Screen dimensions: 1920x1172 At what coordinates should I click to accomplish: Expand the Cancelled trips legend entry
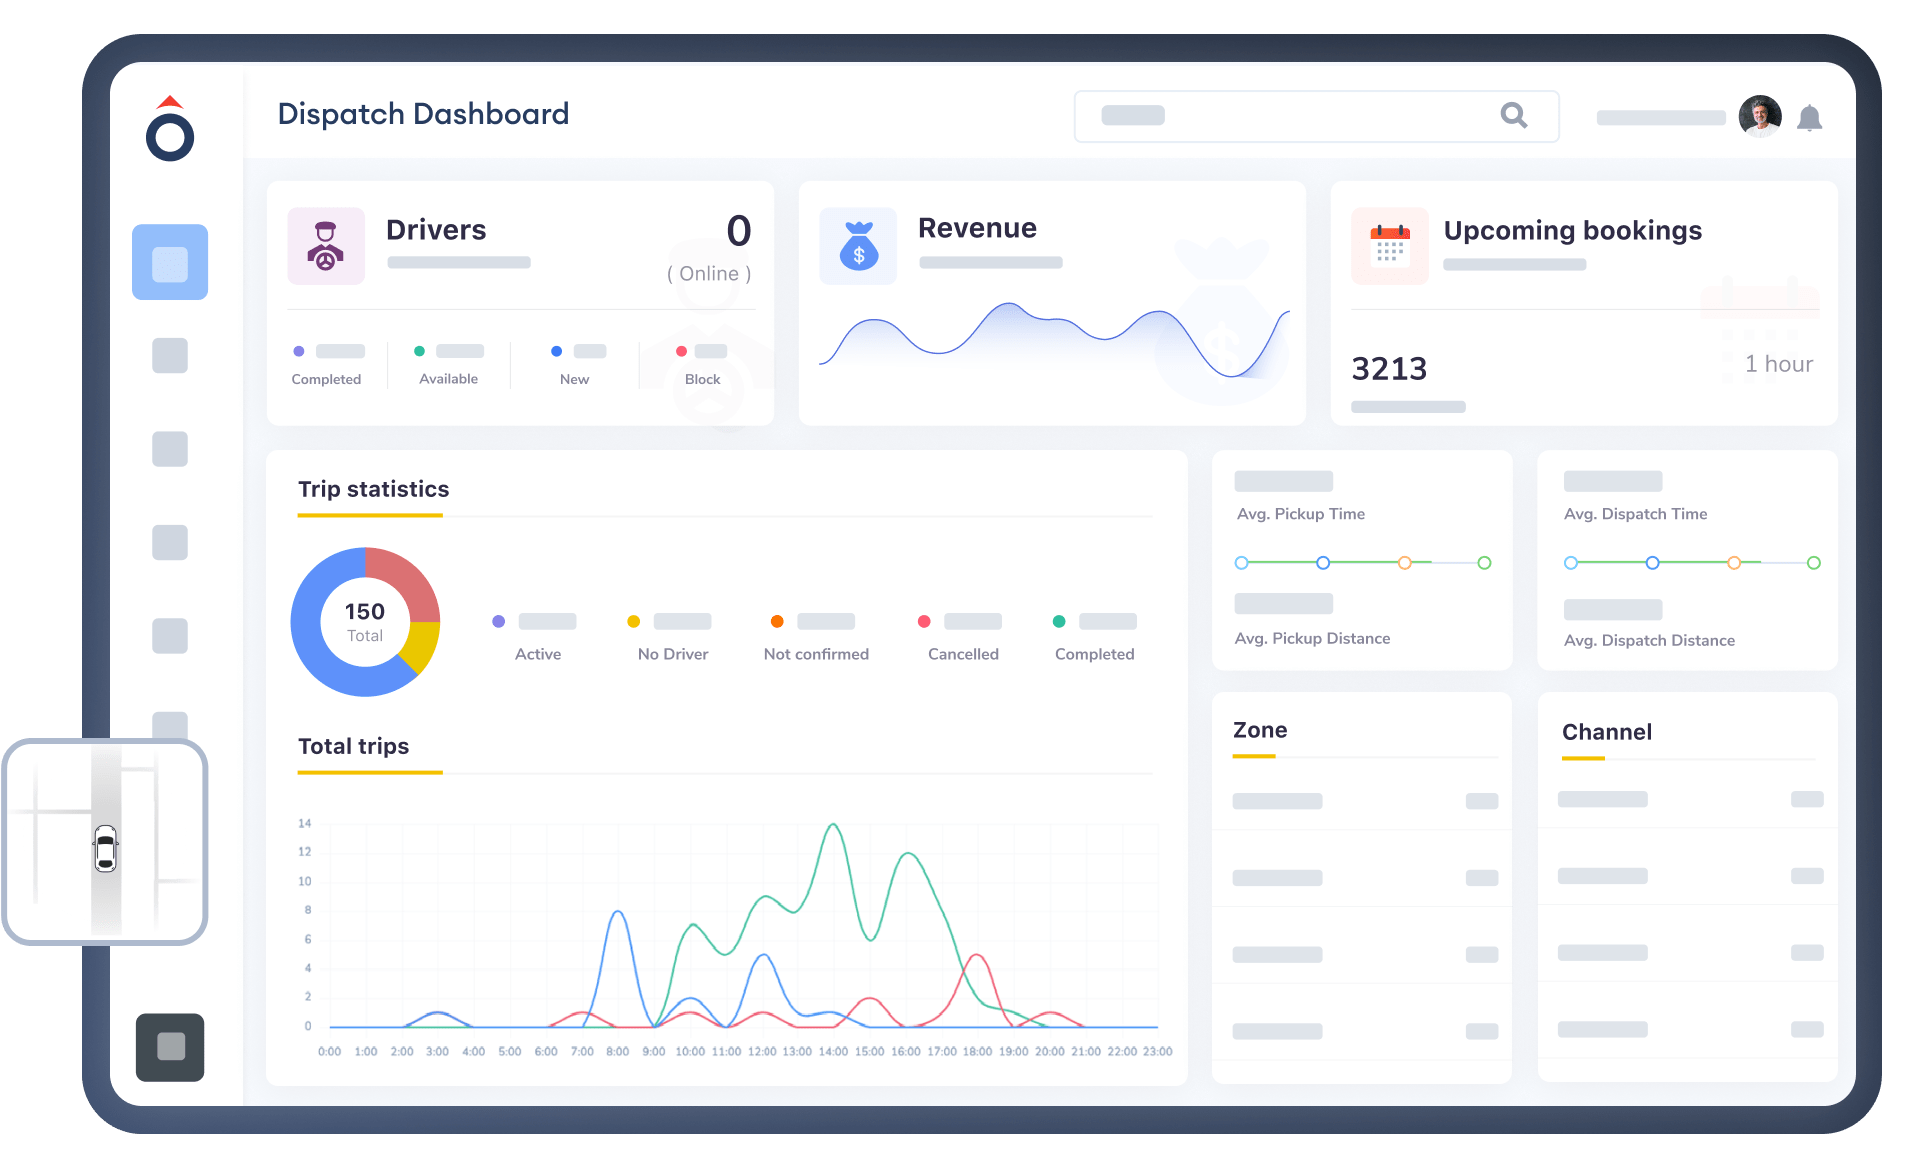pyautogui.click(x=924, y=621)
